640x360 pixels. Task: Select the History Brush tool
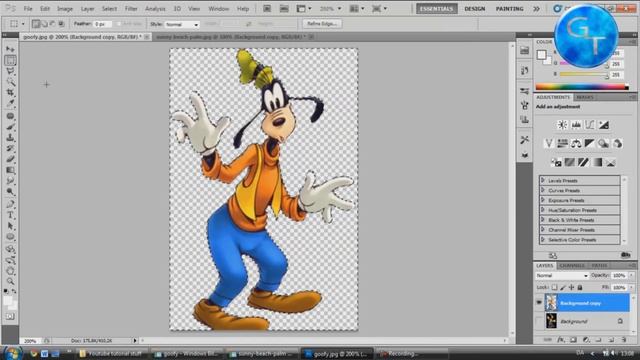pos(10,148)
